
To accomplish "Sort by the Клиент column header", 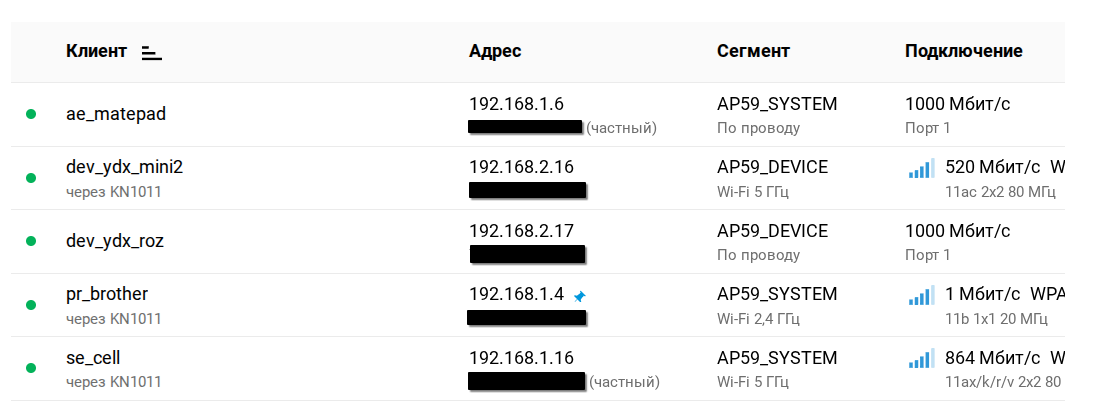I will [96, 51].
